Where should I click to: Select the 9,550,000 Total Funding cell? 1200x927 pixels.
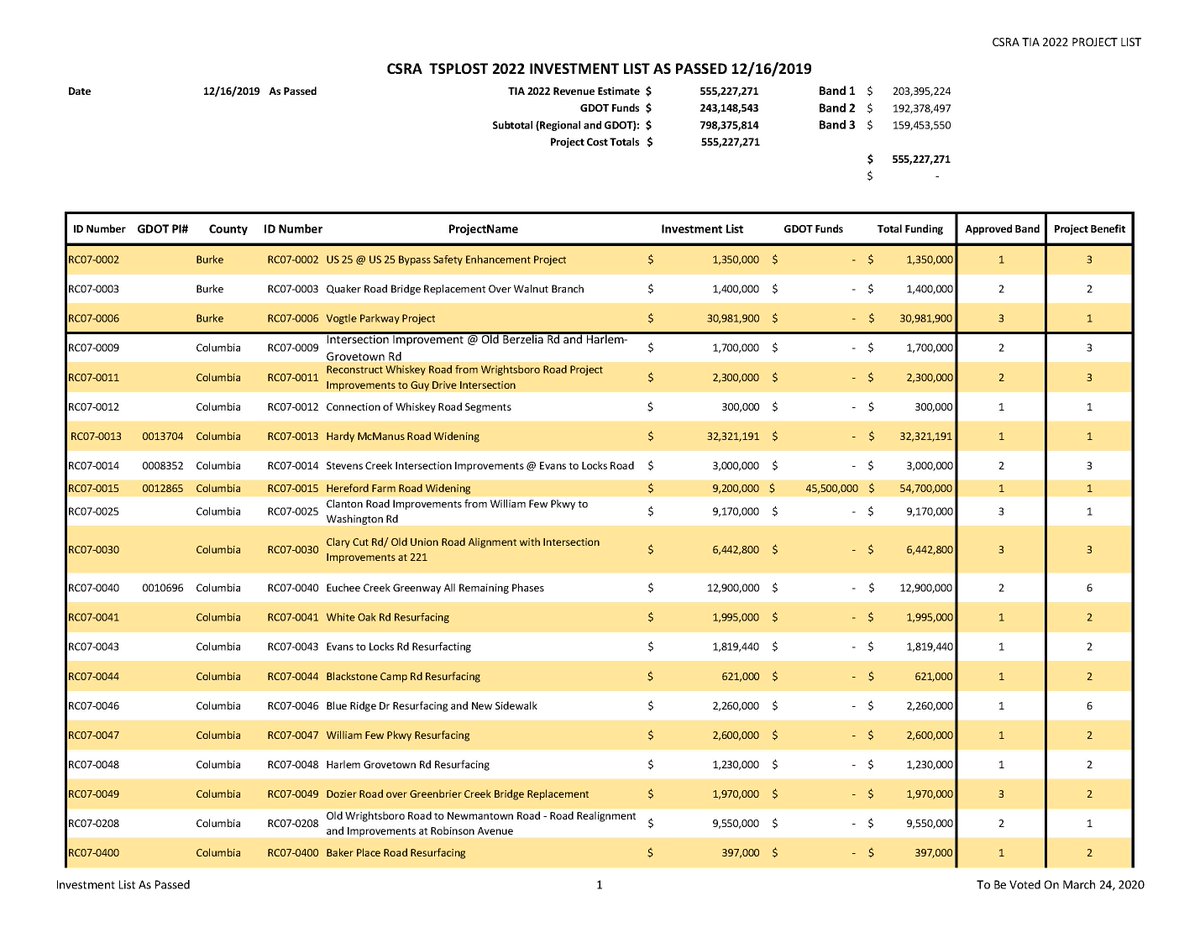(928, 823)
